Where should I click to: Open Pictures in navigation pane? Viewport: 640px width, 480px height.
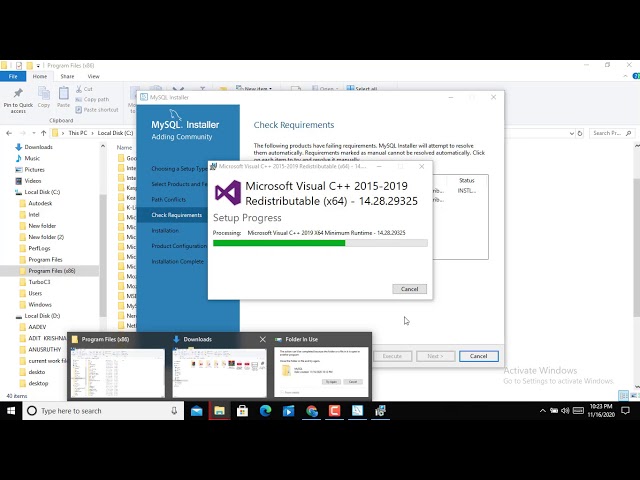tap(34, 170)
